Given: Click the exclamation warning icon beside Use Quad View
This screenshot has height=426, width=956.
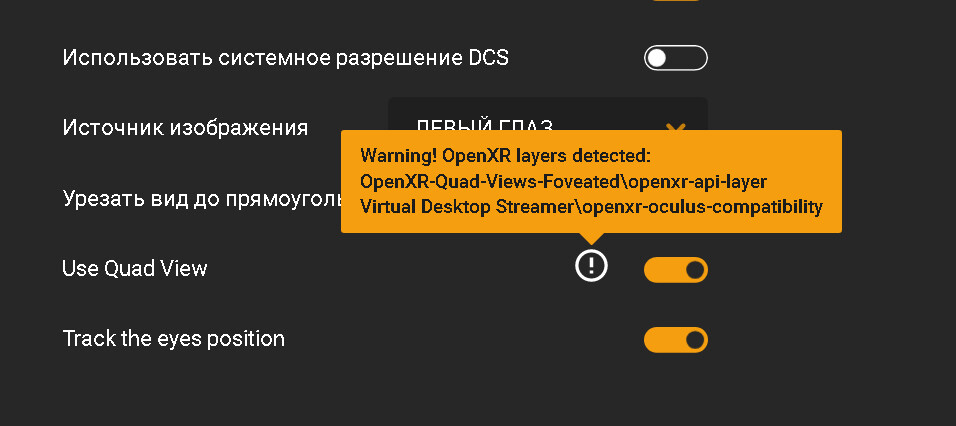Looking at the screenshot, I should click(591, 265).
